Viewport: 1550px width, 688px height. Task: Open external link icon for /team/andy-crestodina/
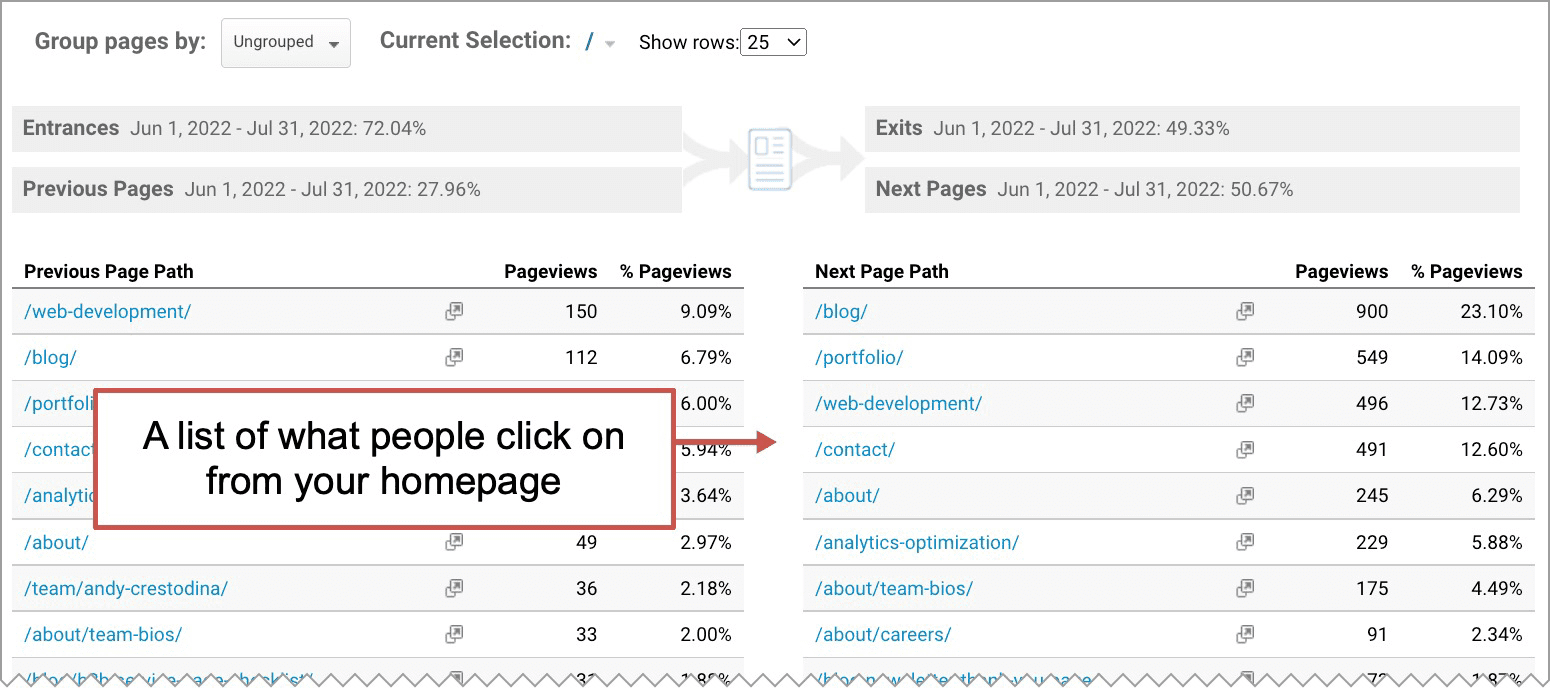coord(454,588)
